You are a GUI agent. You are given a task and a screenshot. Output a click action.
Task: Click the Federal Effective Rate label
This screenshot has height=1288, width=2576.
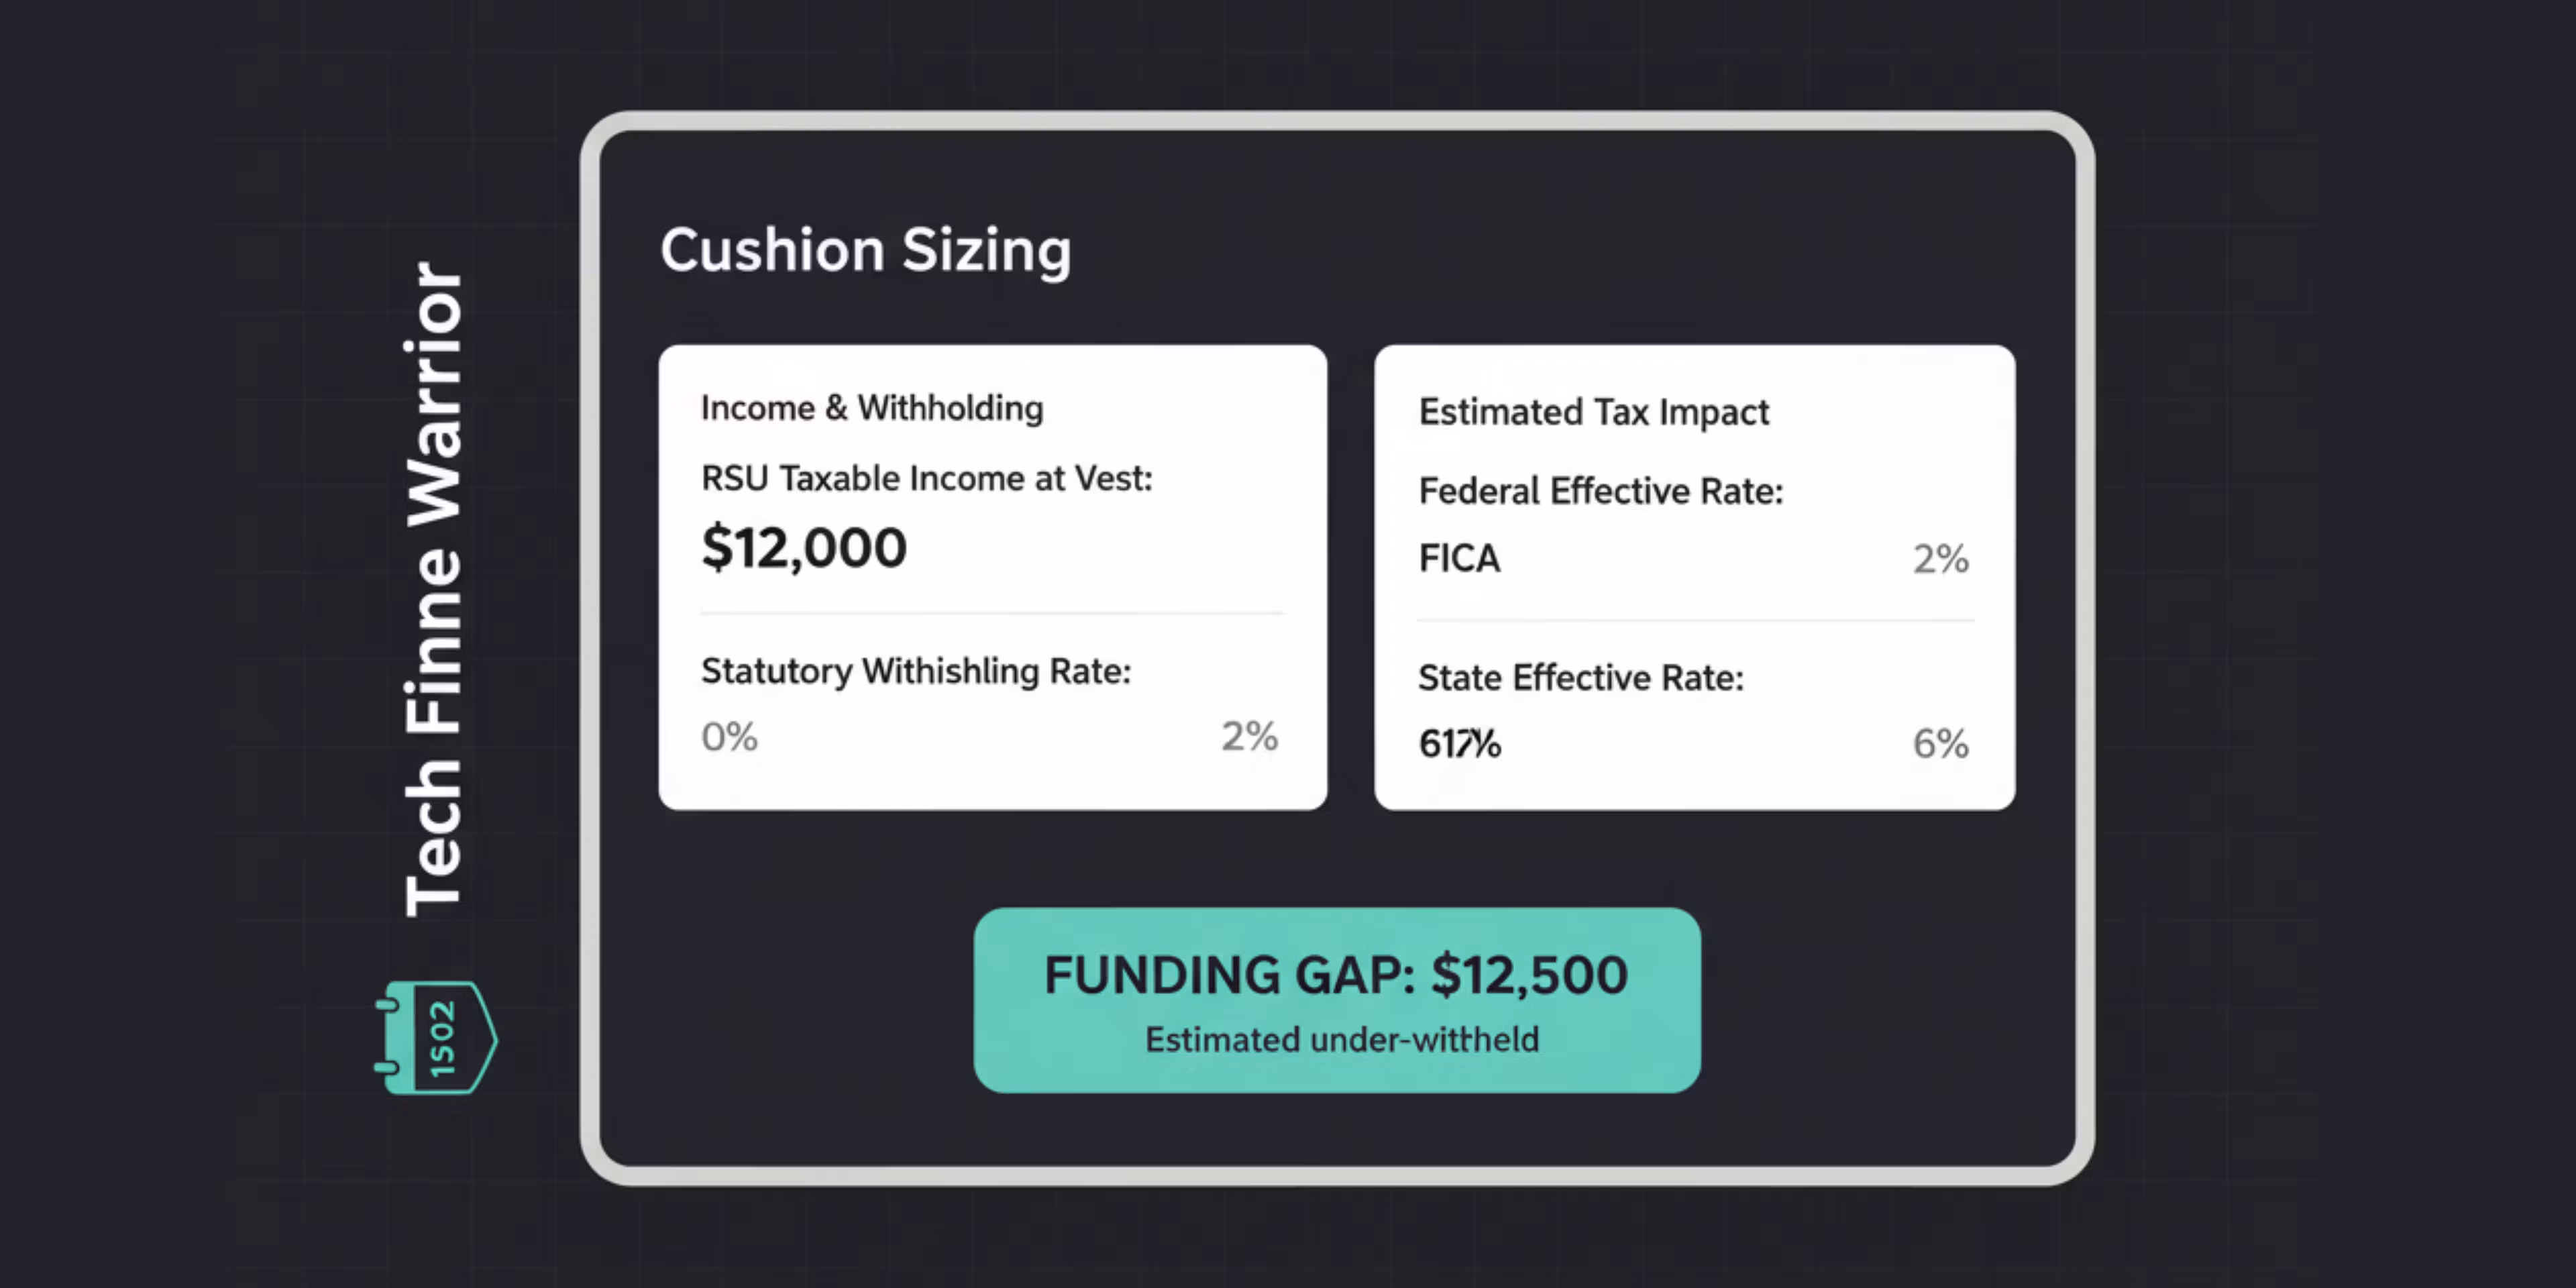click(1601, 491)
